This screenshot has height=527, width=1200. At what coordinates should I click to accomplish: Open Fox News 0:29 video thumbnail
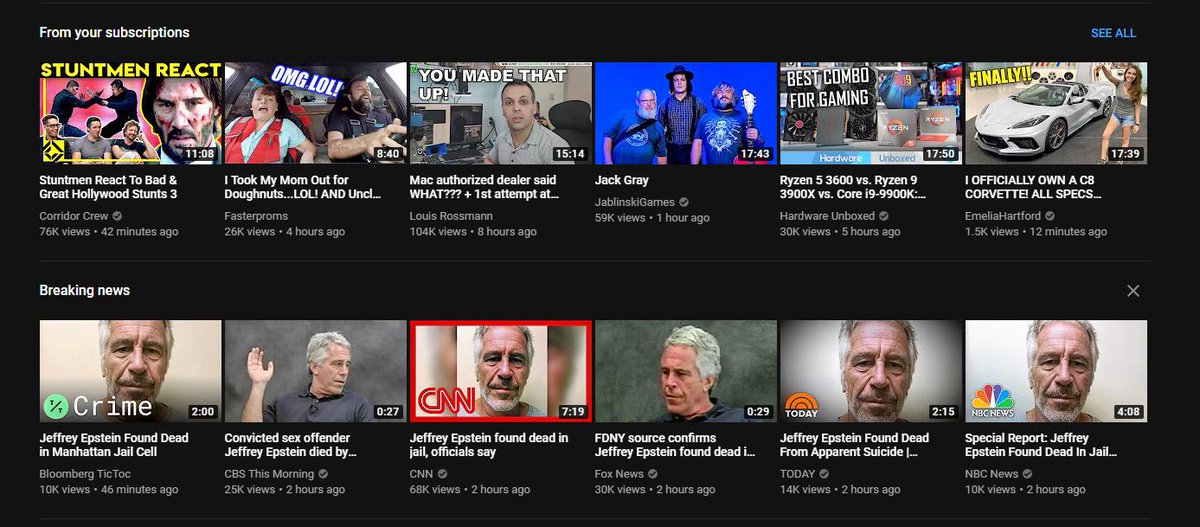[x=686, y=371]
